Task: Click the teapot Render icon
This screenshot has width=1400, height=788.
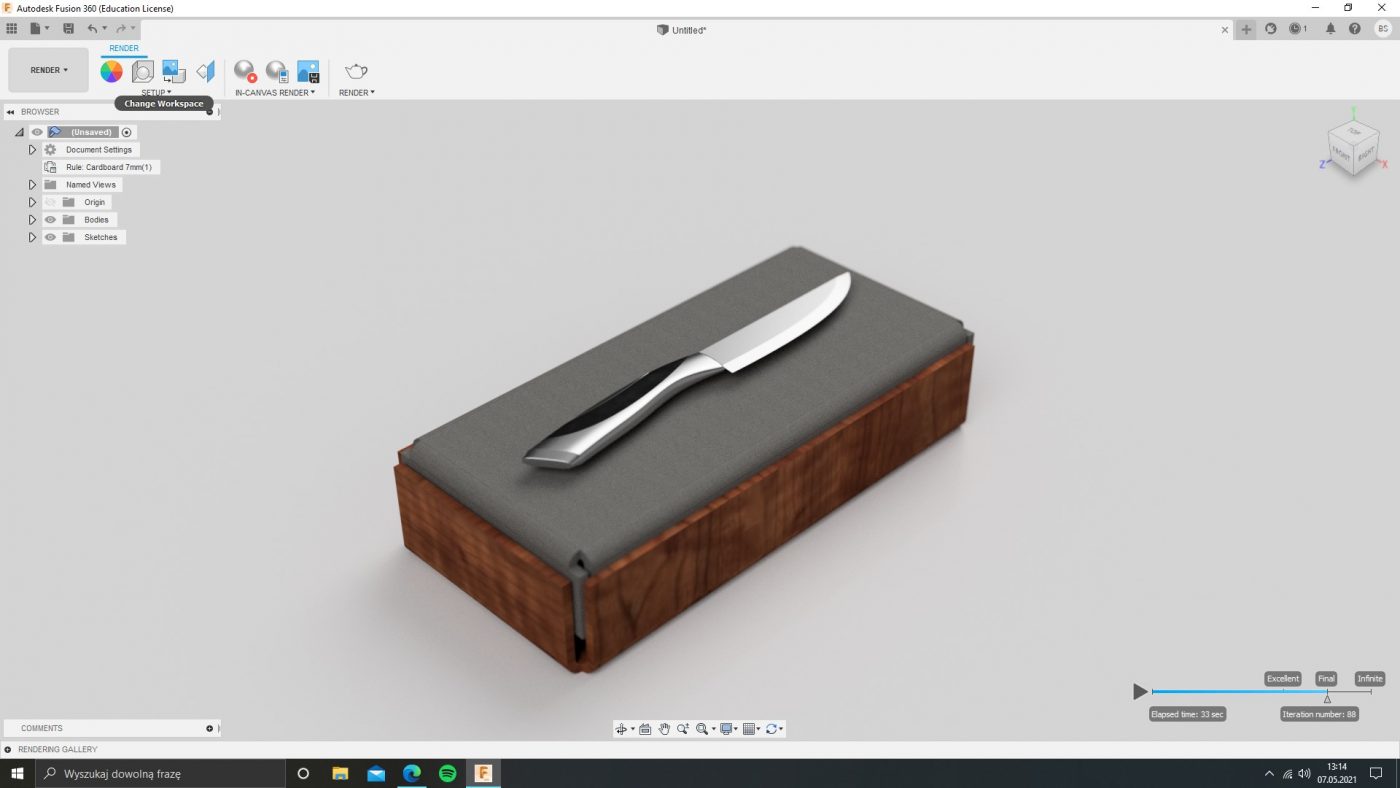Action: (356, 71)
